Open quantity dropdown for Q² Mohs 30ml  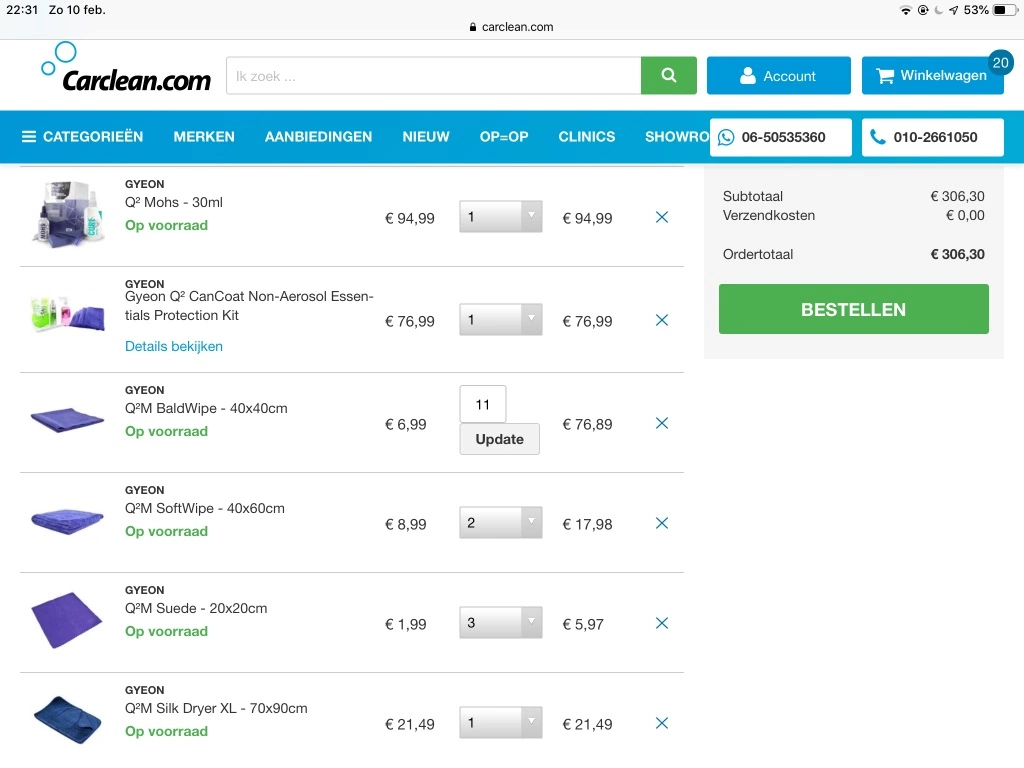pos(501,217)
